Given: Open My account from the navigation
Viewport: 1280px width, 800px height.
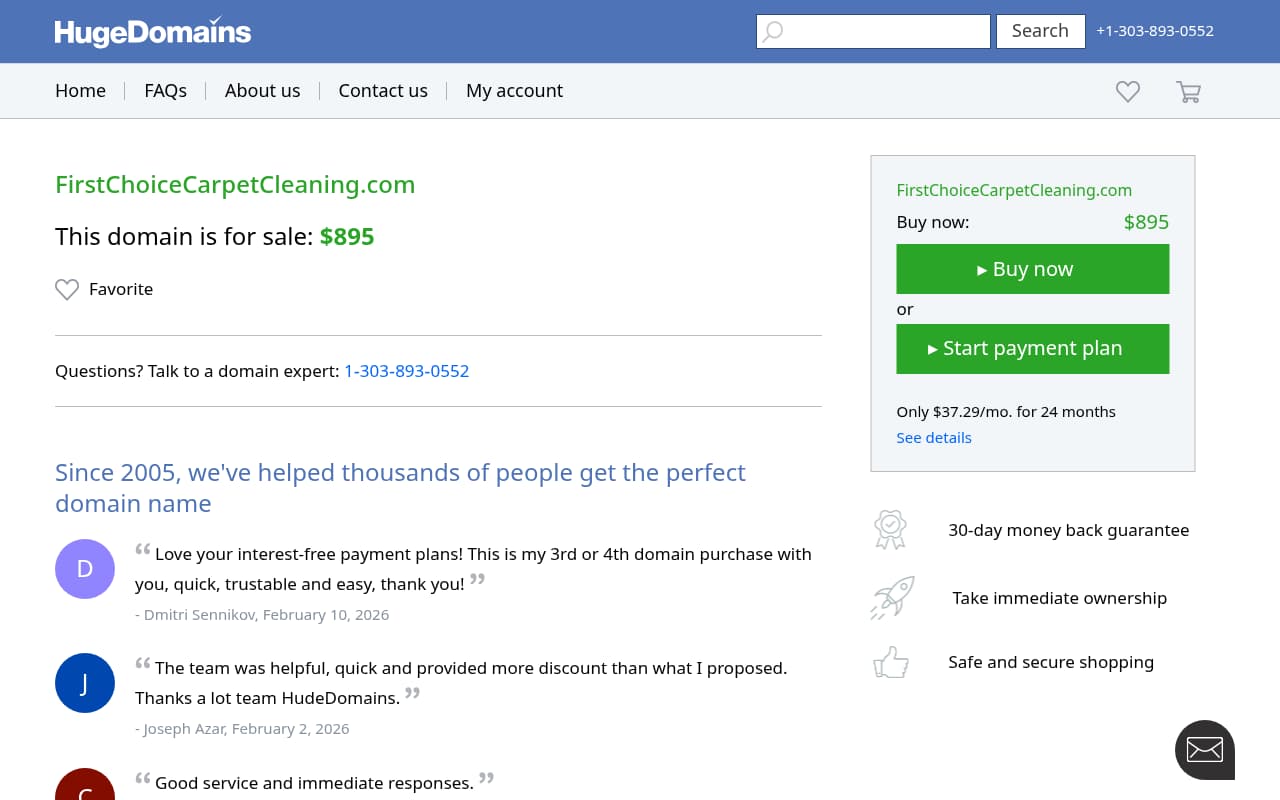Looking at the screenshot, I should [514, 90].
